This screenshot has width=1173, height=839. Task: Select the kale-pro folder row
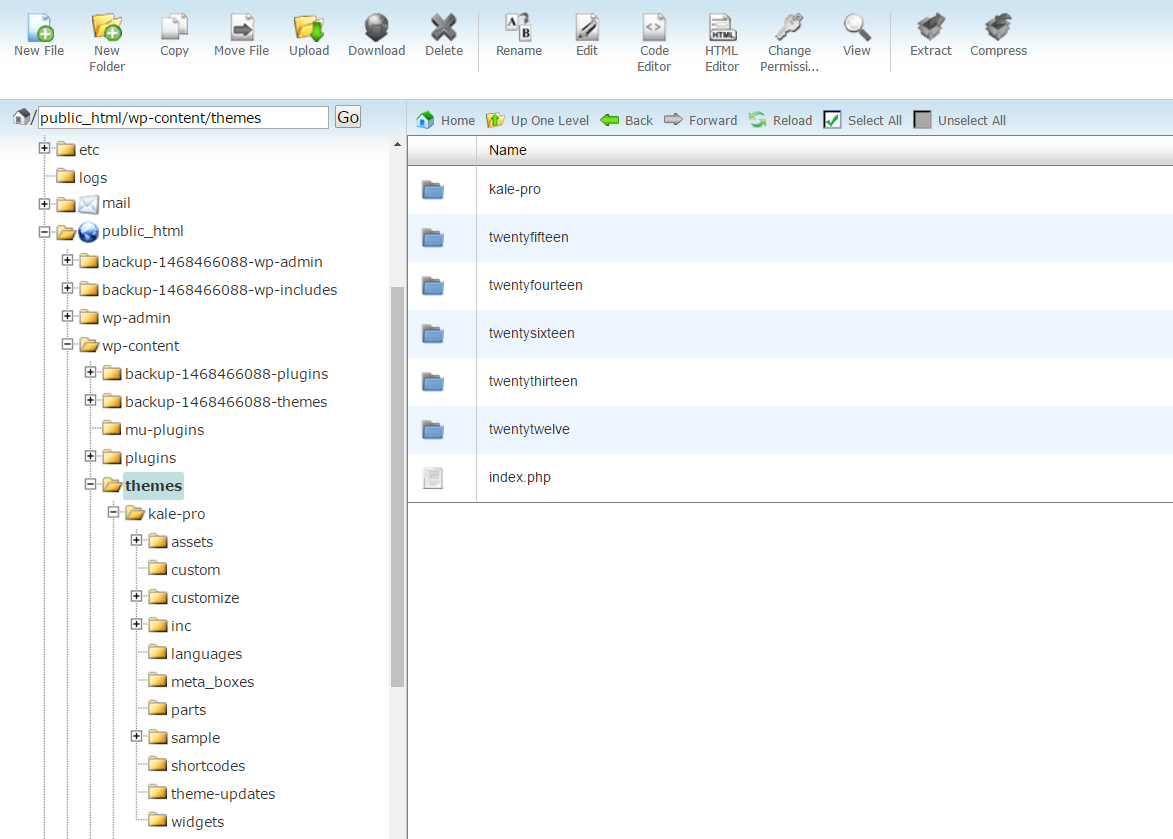790,190
